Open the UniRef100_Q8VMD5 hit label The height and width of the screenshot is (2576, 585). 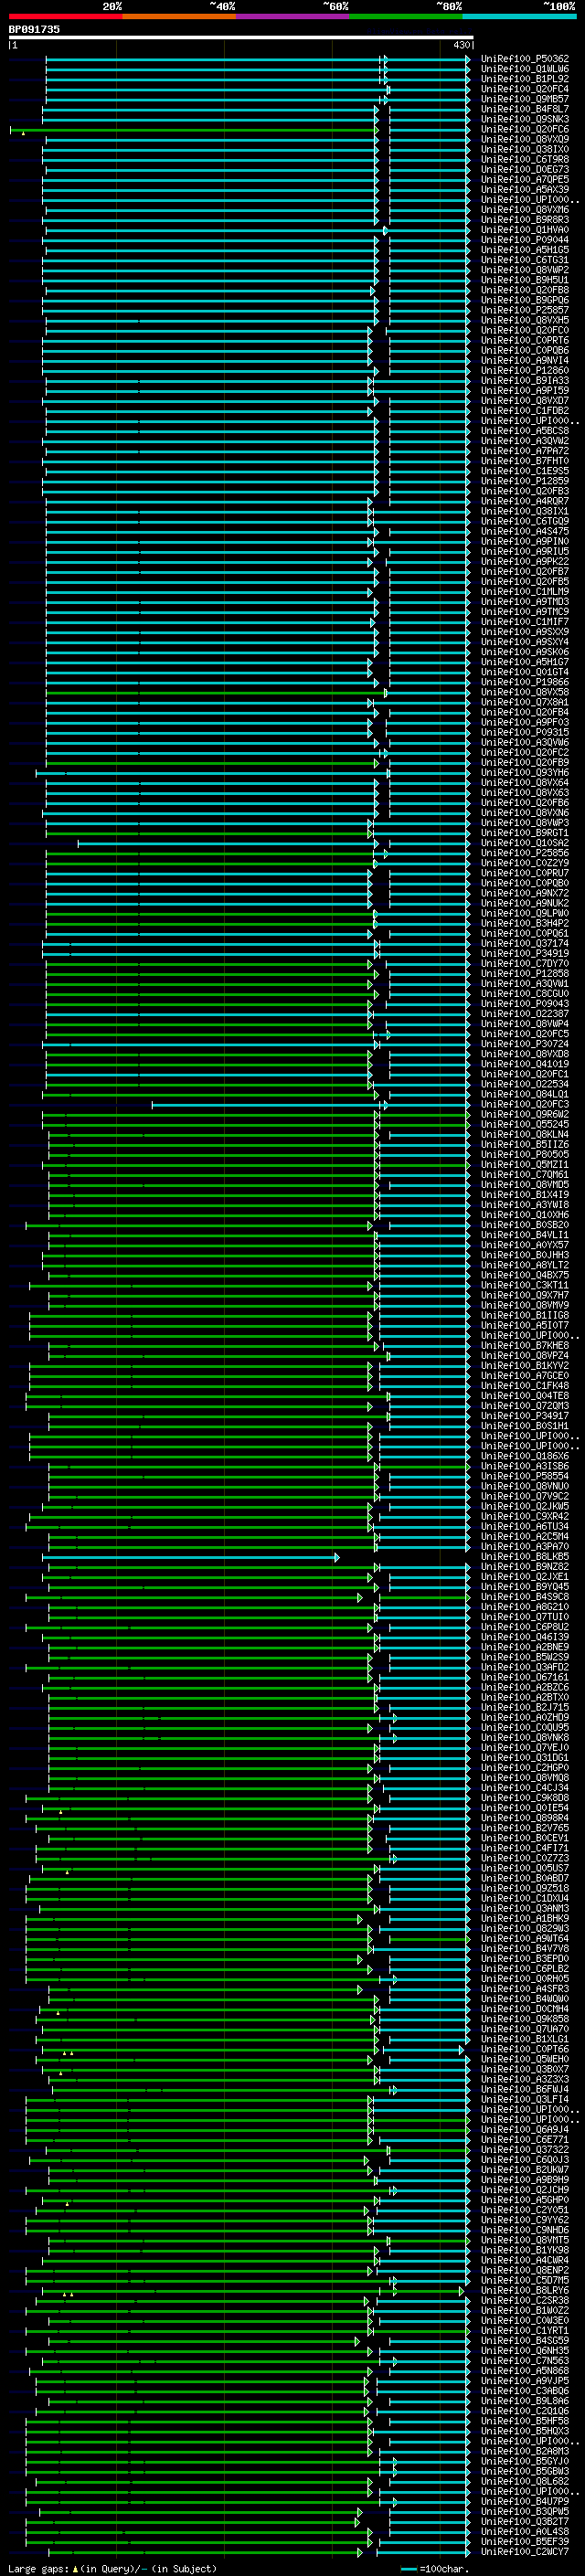point(524,1184)
